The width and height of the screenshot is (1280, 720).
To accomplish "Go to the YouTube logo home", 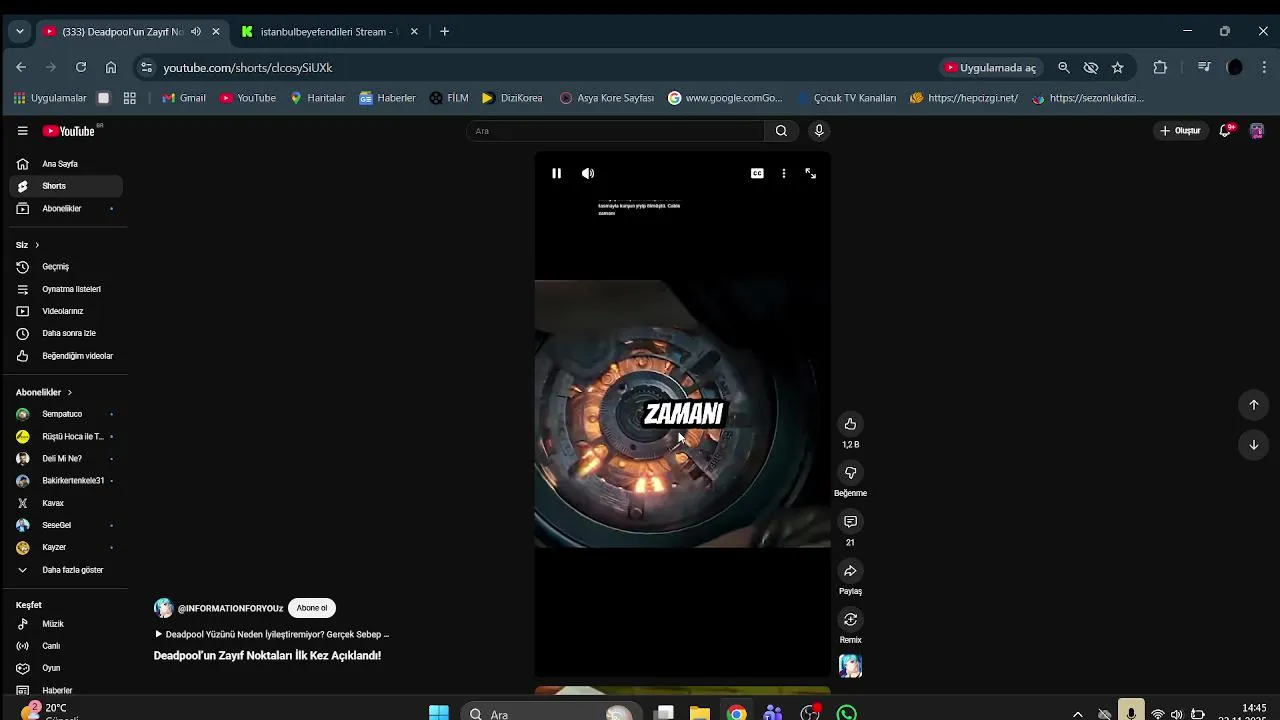I will click(x=70, y=131).
